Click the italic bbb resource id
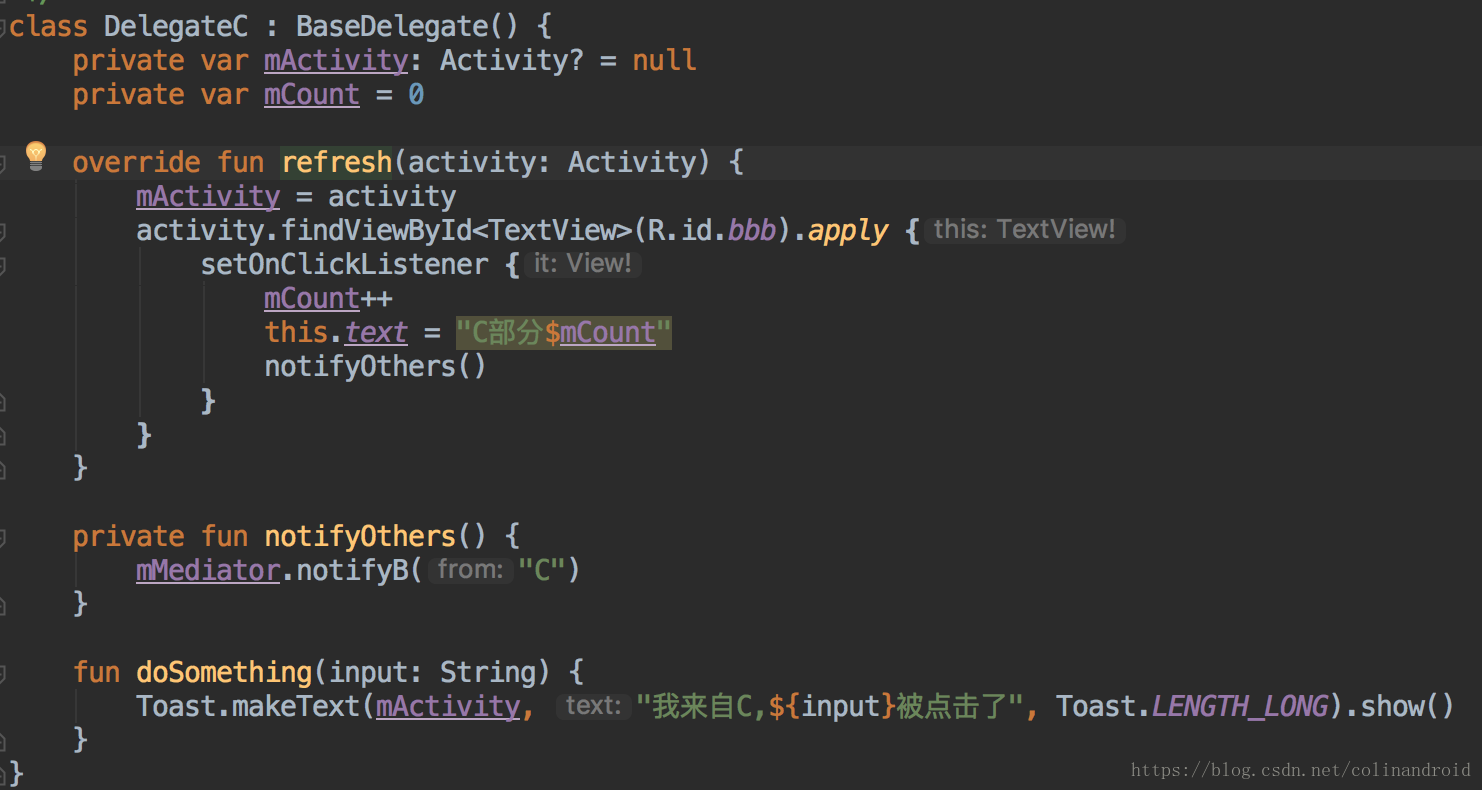This screenshot has width=1482, height=790. [x=752, y=231]
